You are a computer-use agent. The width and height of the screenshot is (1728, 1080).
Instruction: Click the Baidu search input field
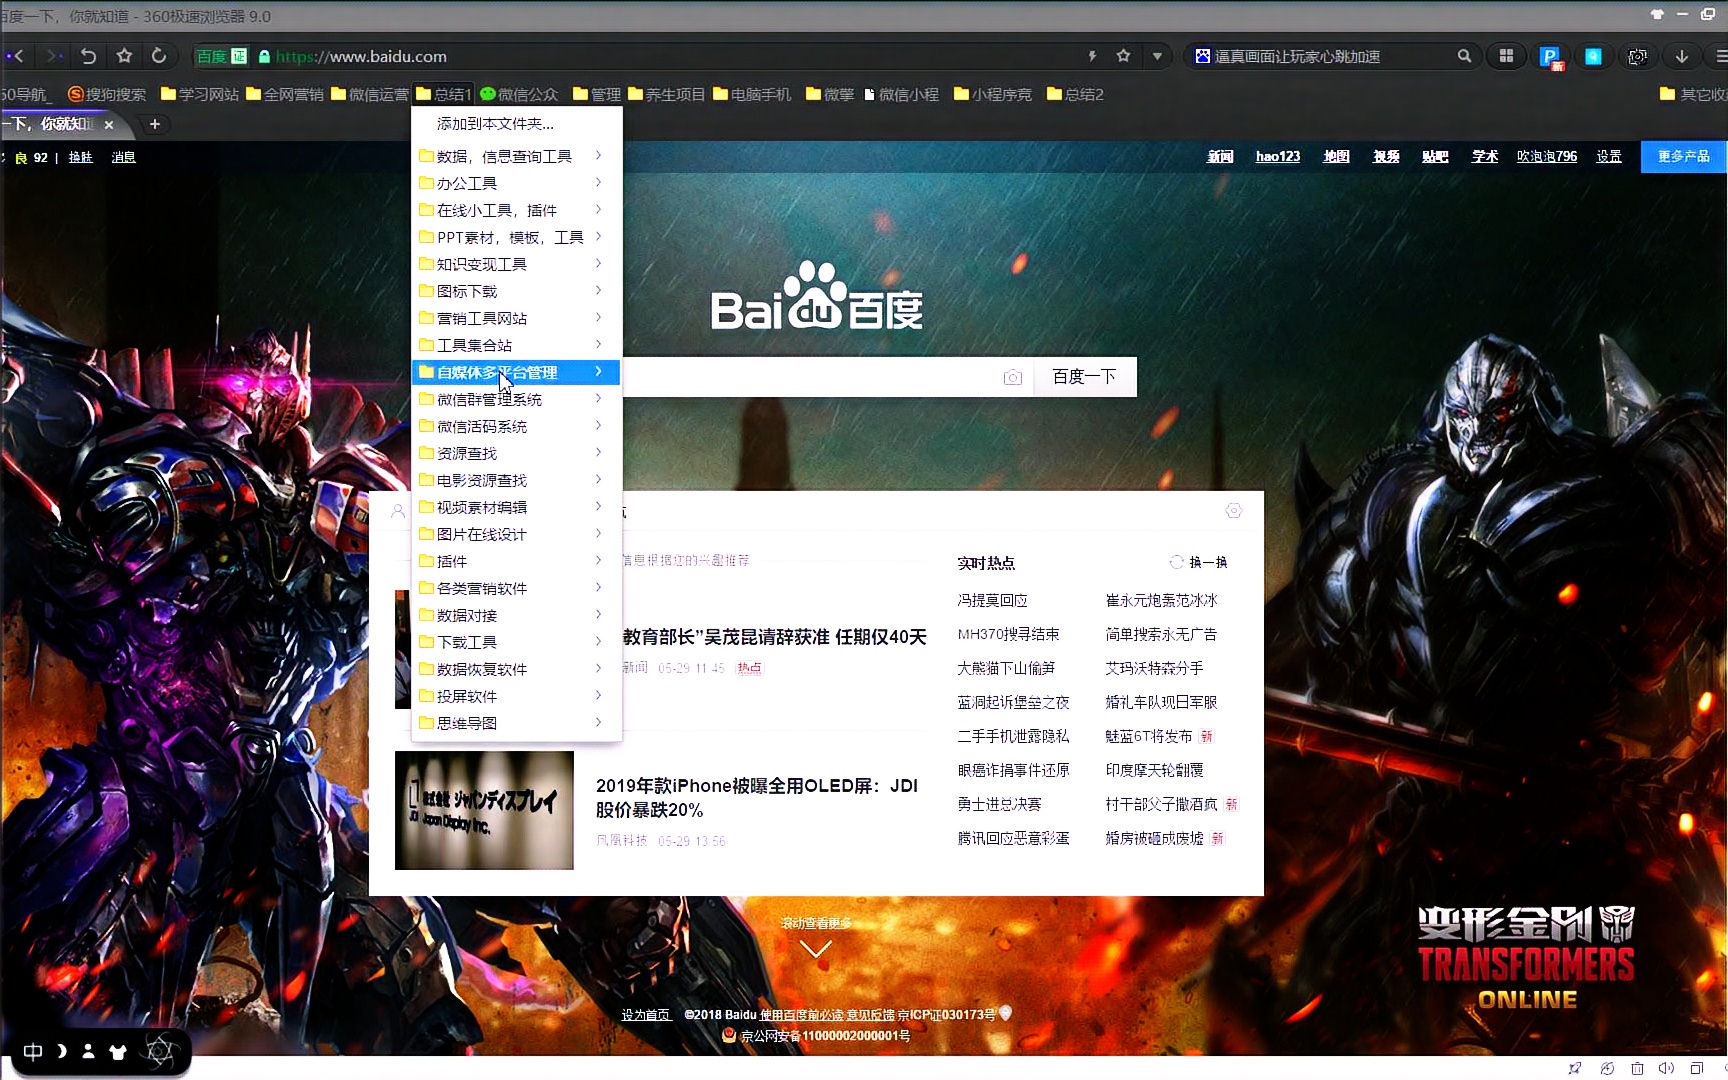(x=810, y=376)
